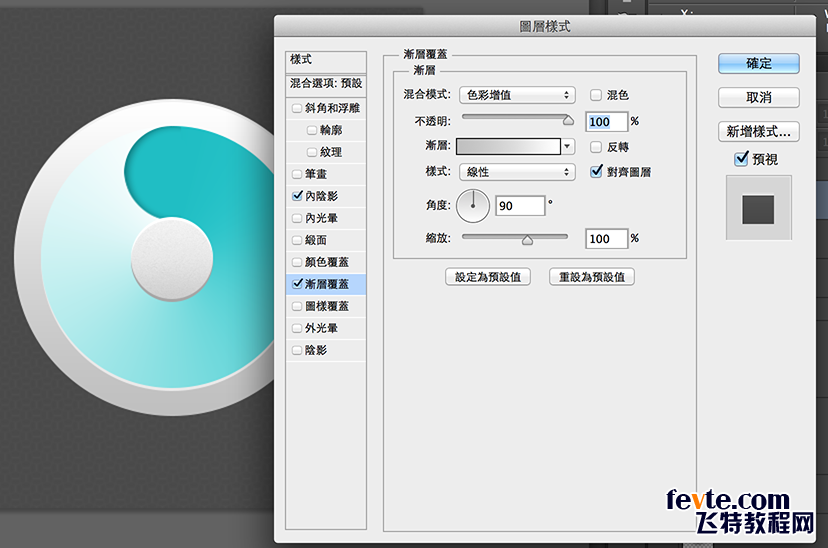Click the gradient preview swatch
This screenshot has height=548, width=828.
(508, 146)
